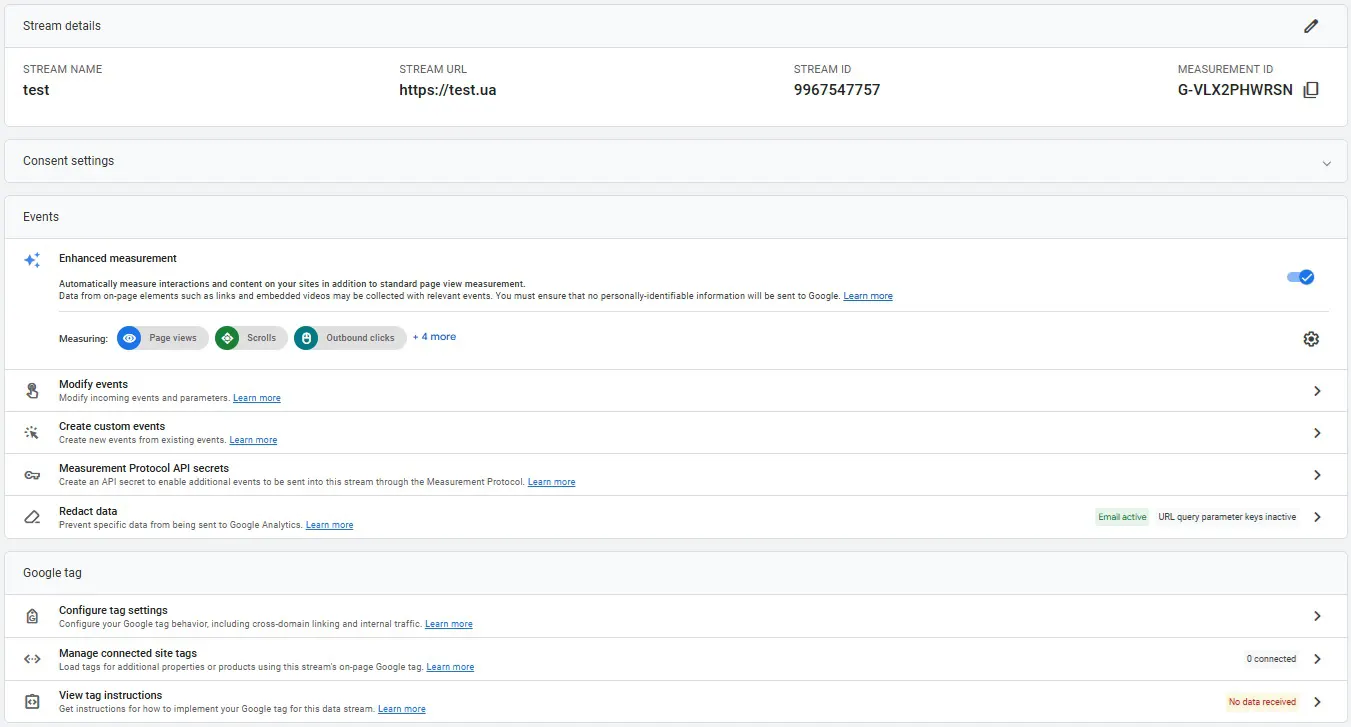
Task: Click the Enhanced measurement sparkle icon
Action: click(x=32, y=260)
